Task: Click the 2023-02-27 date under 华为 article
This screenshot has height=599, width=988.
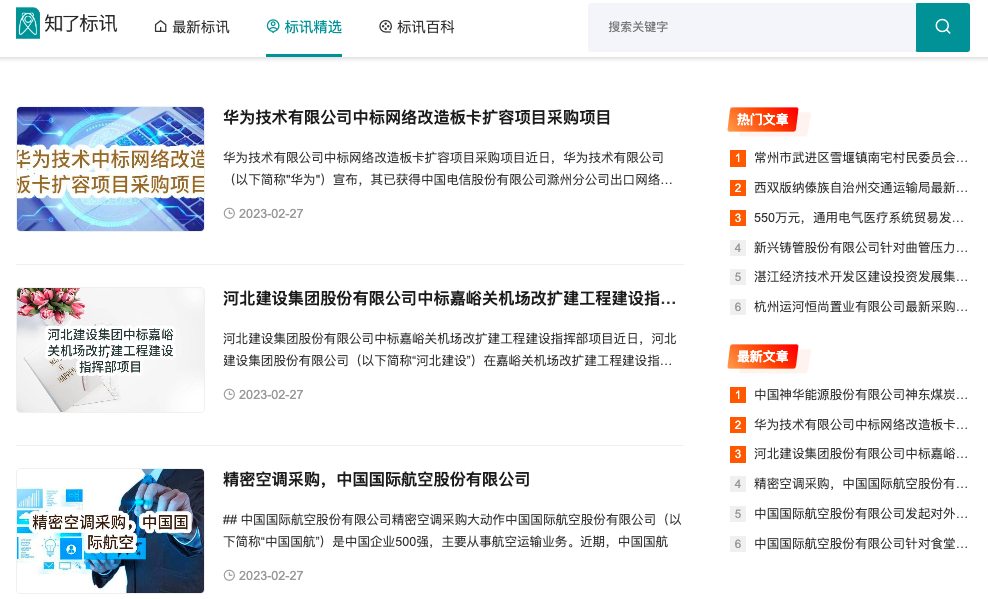Action: coord(263,214)
